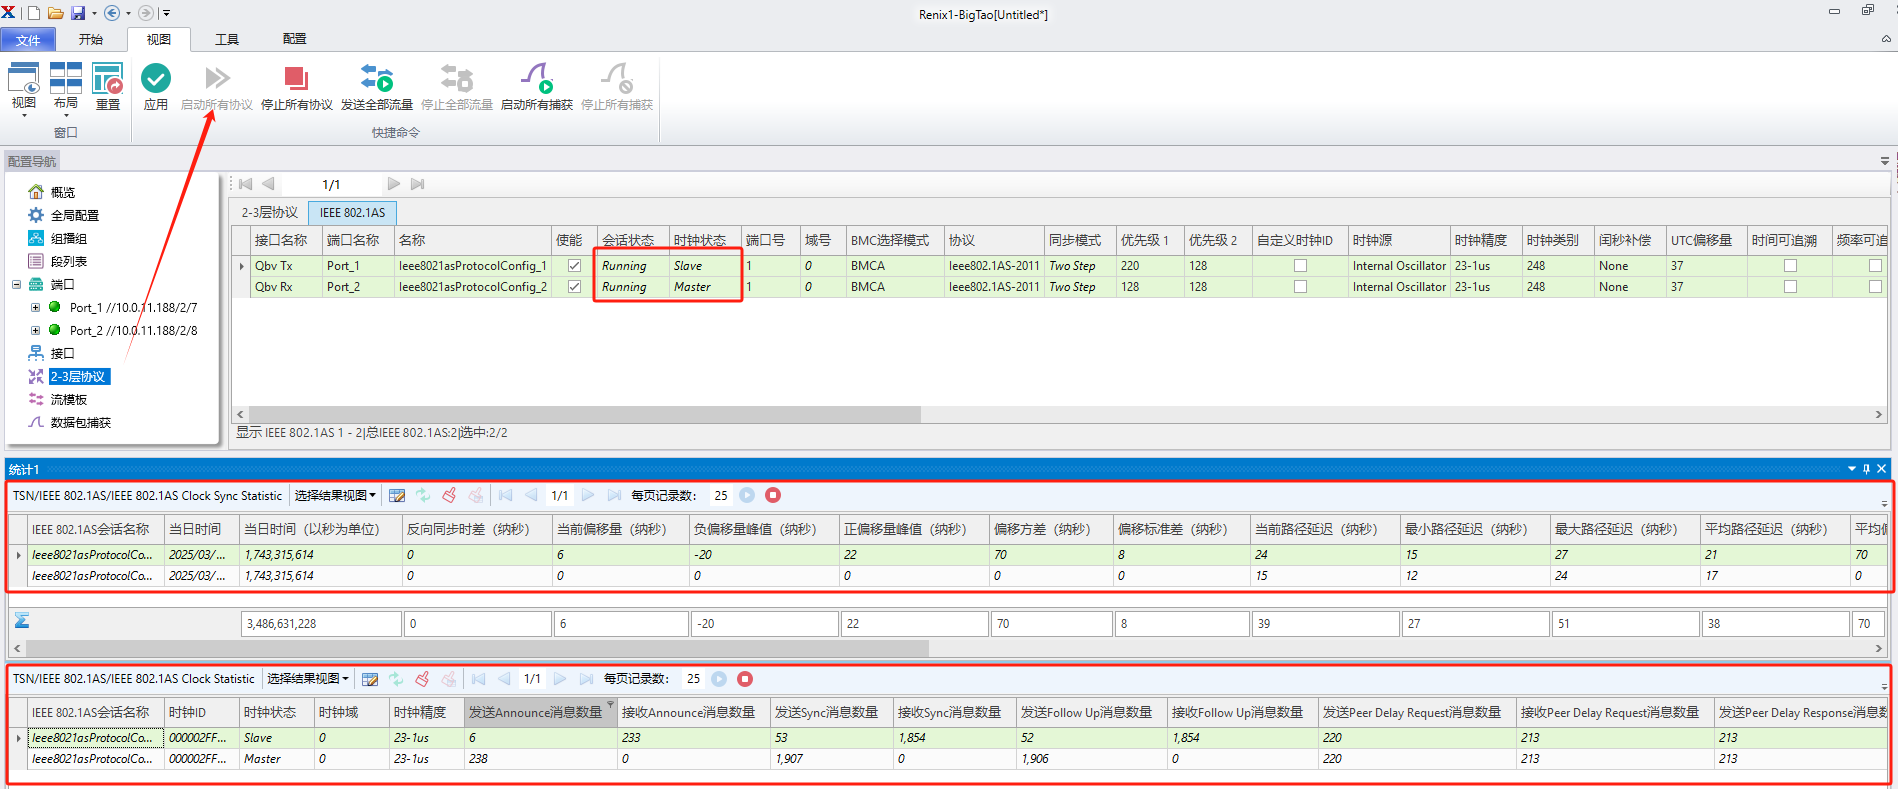1898x789 pixels.
Task: Click the 重置 reset icon
Action: tap(108, 78)
